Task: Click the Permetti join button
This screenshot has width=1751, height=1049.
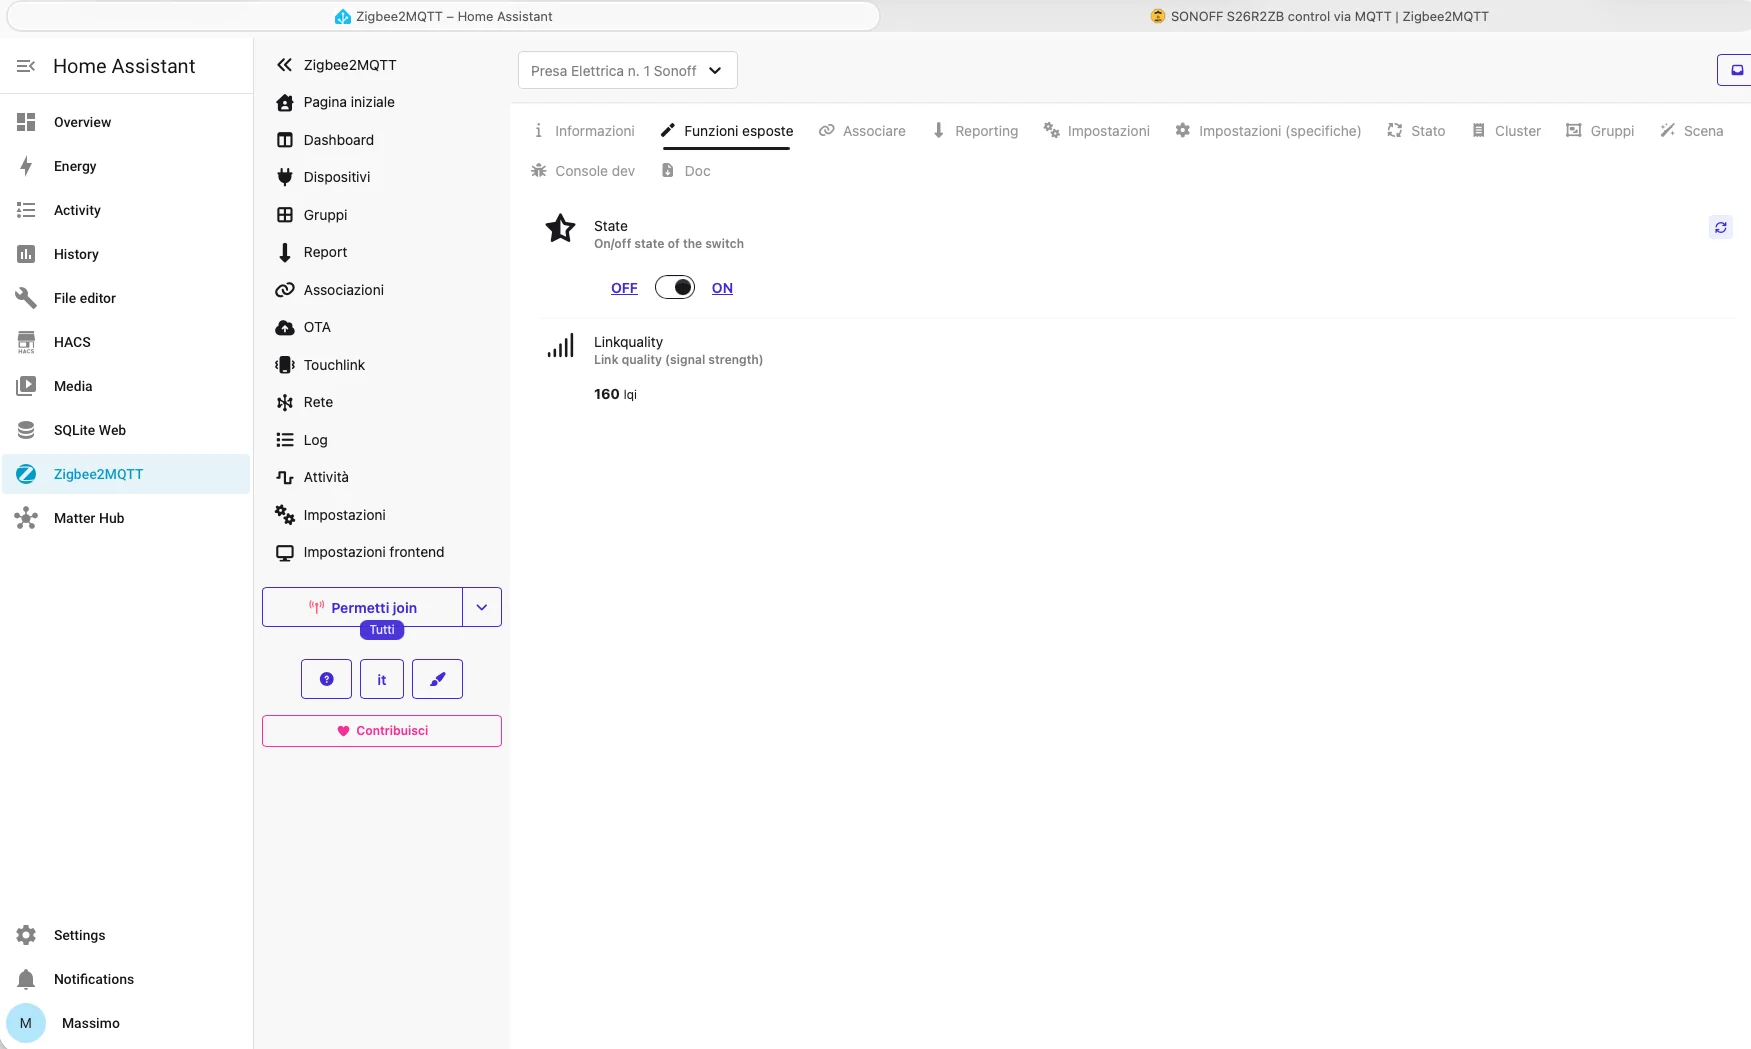Action: point(363,607)
